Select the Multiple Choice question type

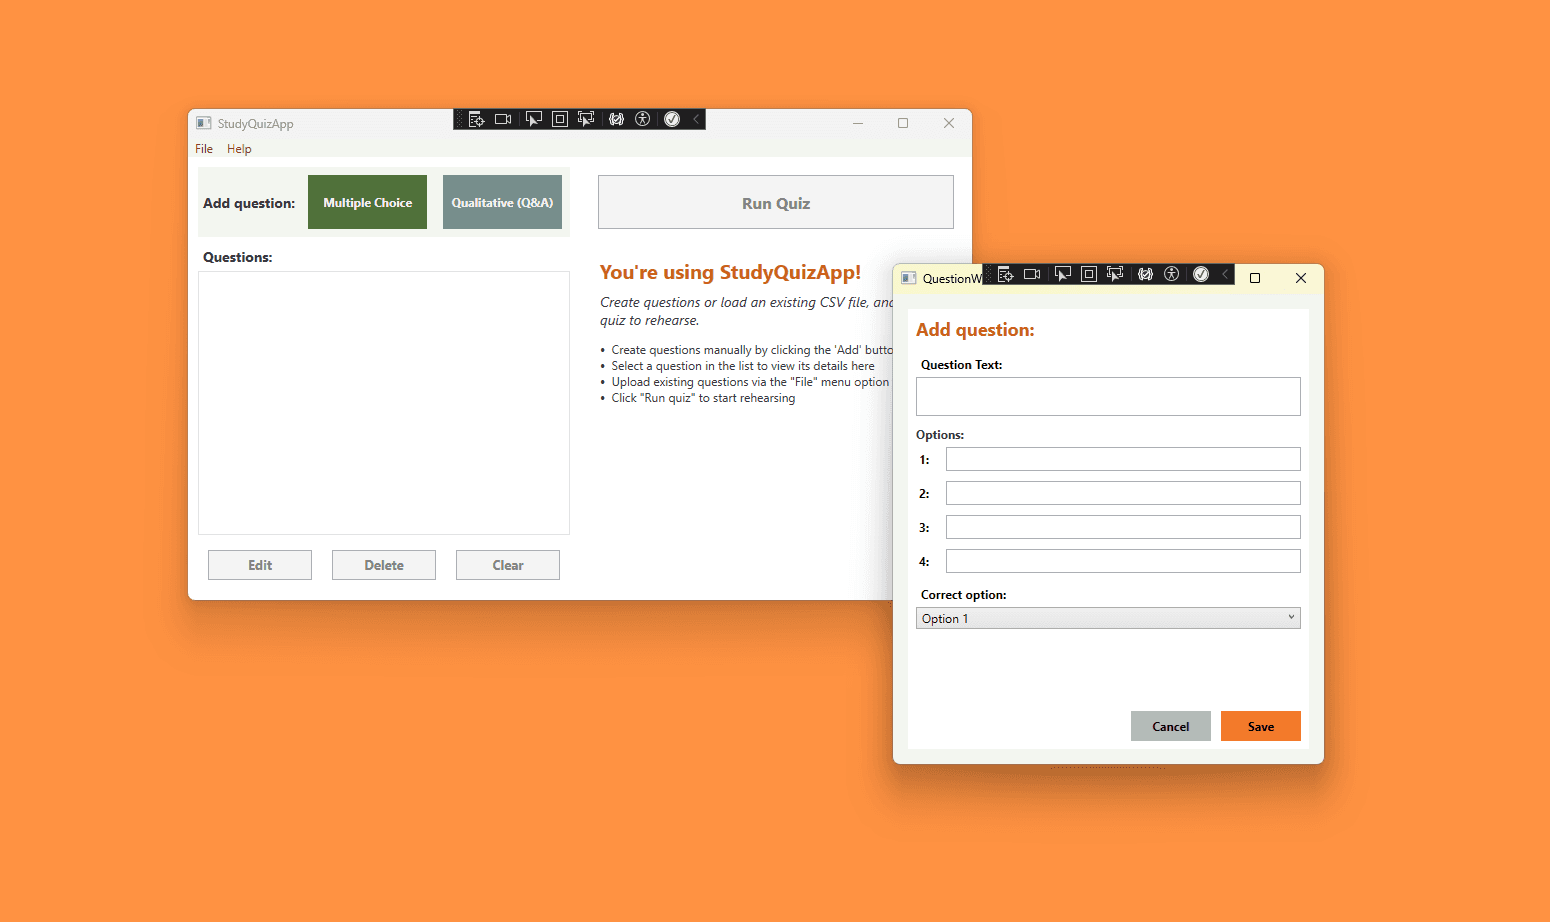(367, 201)
